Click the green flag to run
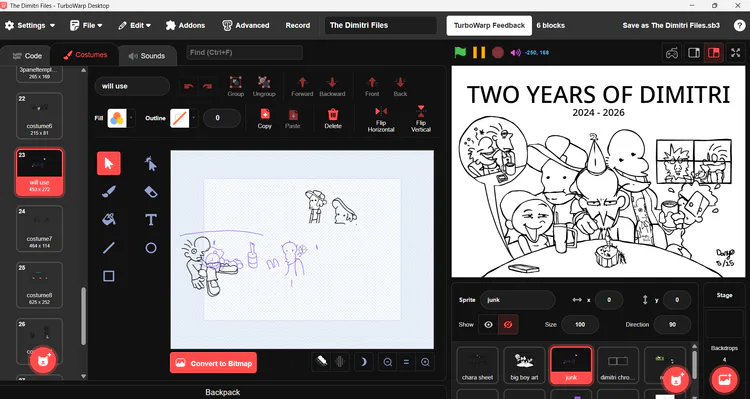Viewport: 750px width, 399px height. [460, 52]
